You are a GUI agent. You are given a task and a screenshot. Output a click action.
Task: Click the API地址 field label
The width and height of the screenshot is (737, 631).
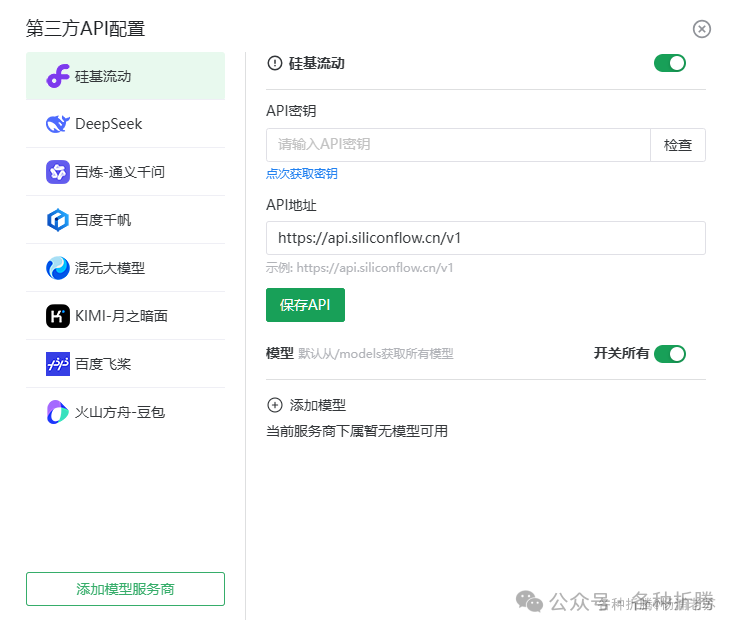[291, 205]
